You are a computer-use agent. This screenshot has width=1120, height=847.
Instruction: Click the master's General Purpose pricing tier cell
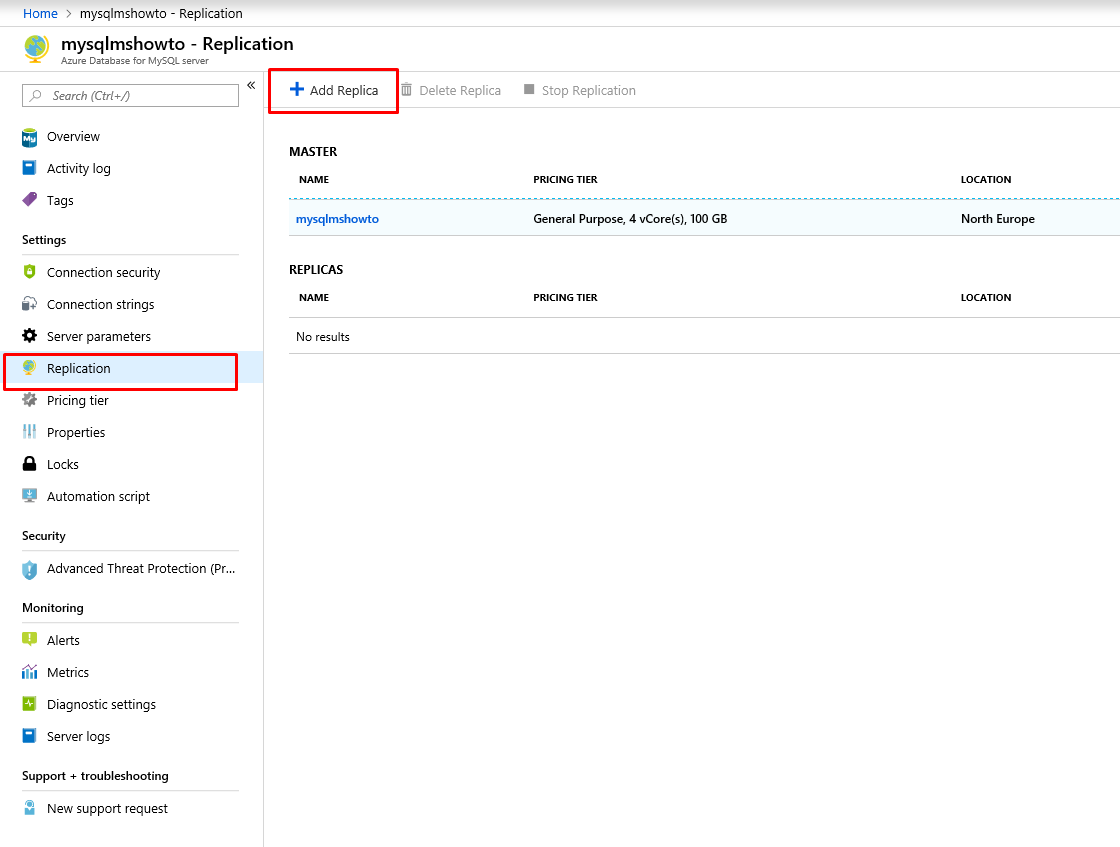(630, 219)
